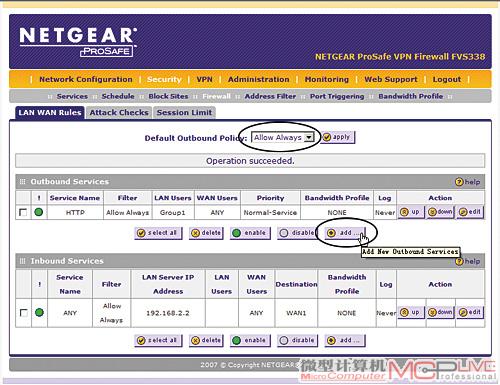The height and width of the screenshot is (385, 500).
Task: Click the 192.168.2.2 LAN server address
Action: click(168, 313)
